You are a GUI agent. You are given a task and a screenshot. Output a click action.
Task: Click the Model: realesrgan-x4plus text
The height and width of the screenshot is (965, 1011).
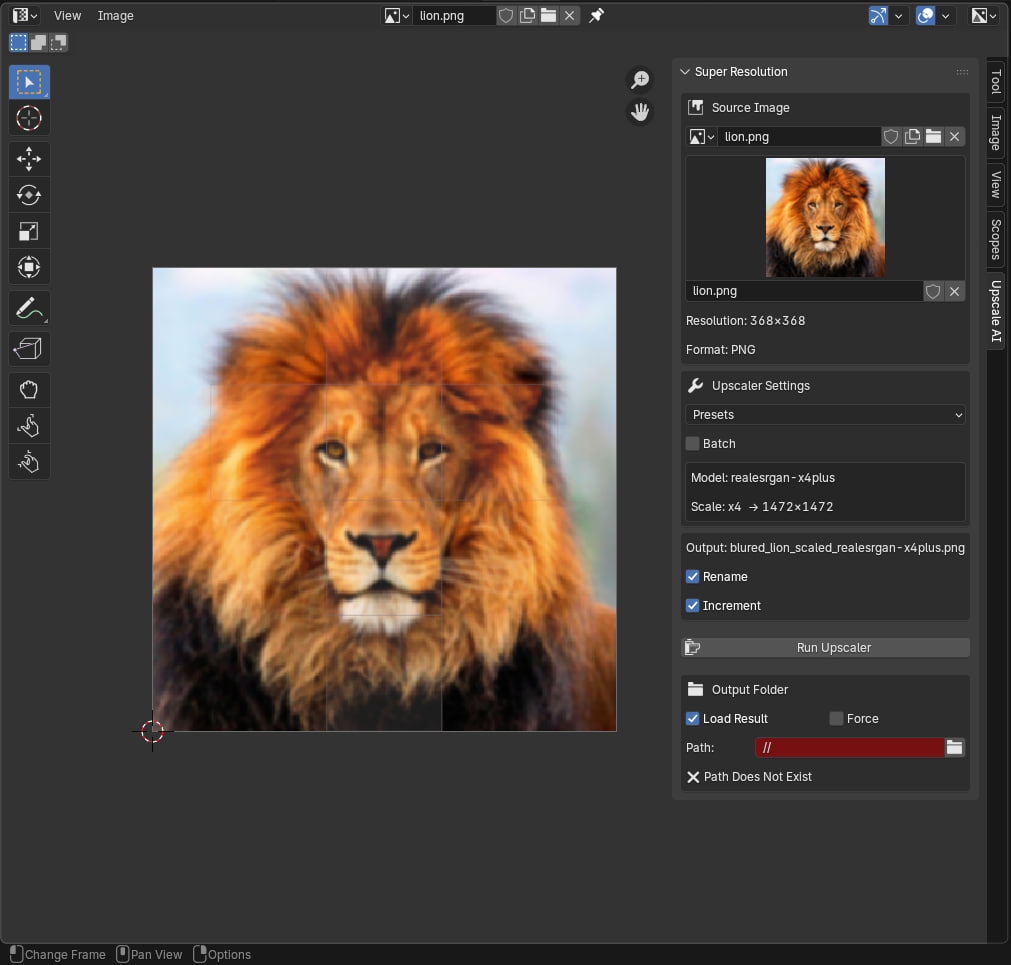tap(763, 478)
